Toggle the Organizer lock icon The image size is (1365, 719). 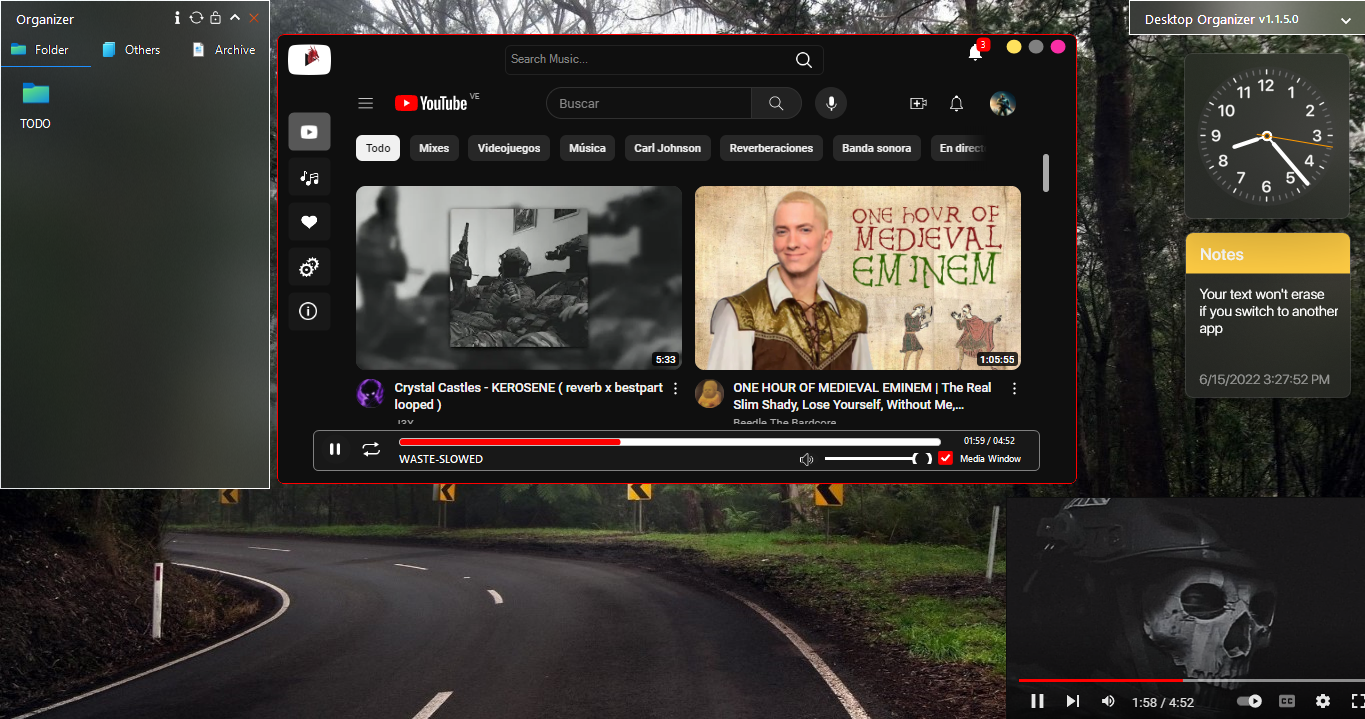pos(215,18)
